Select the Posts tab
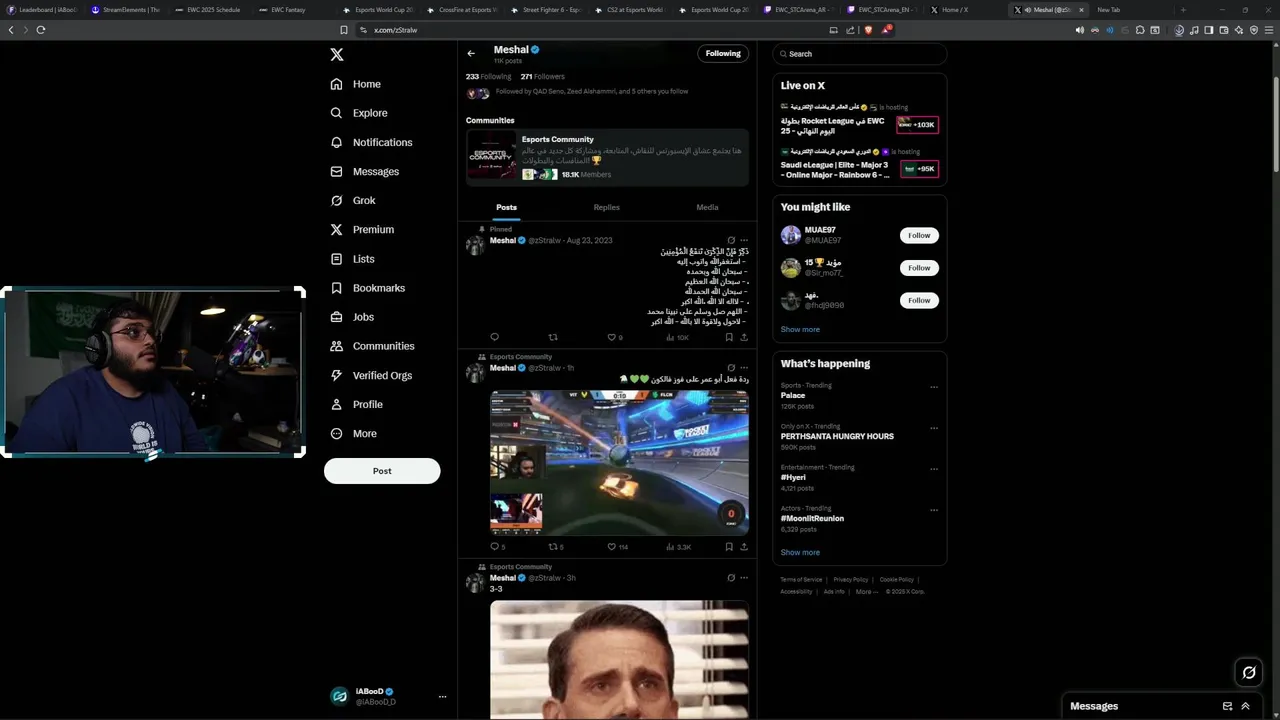The width and height of the screenshot is (1280, 720). click(507, 207)
